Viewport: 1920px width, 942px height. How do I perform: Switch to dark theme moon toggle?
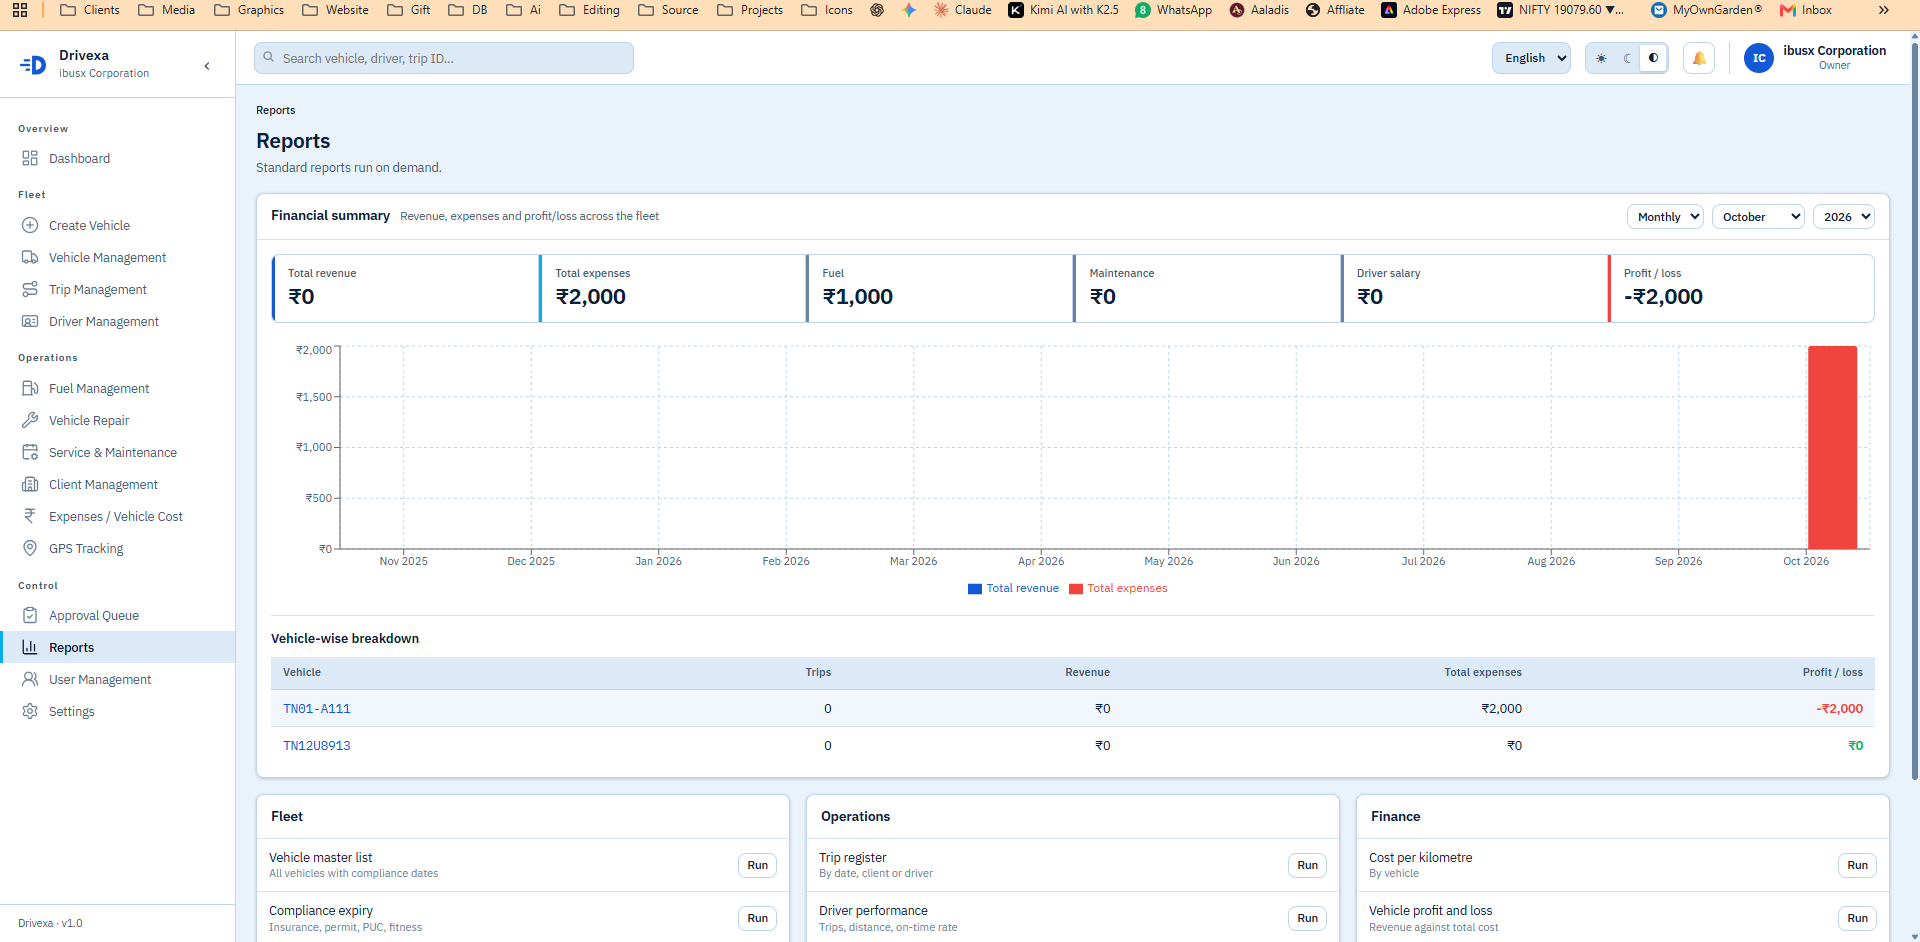pyautogui.click(x=1627, y=58)
